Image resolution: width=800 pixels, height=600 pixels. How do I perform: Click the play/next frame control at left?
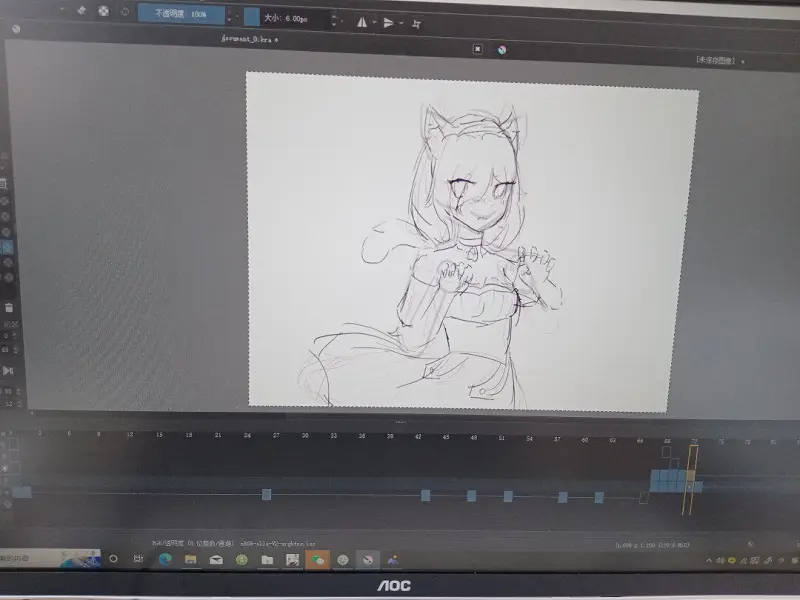[x=8, y=371]
